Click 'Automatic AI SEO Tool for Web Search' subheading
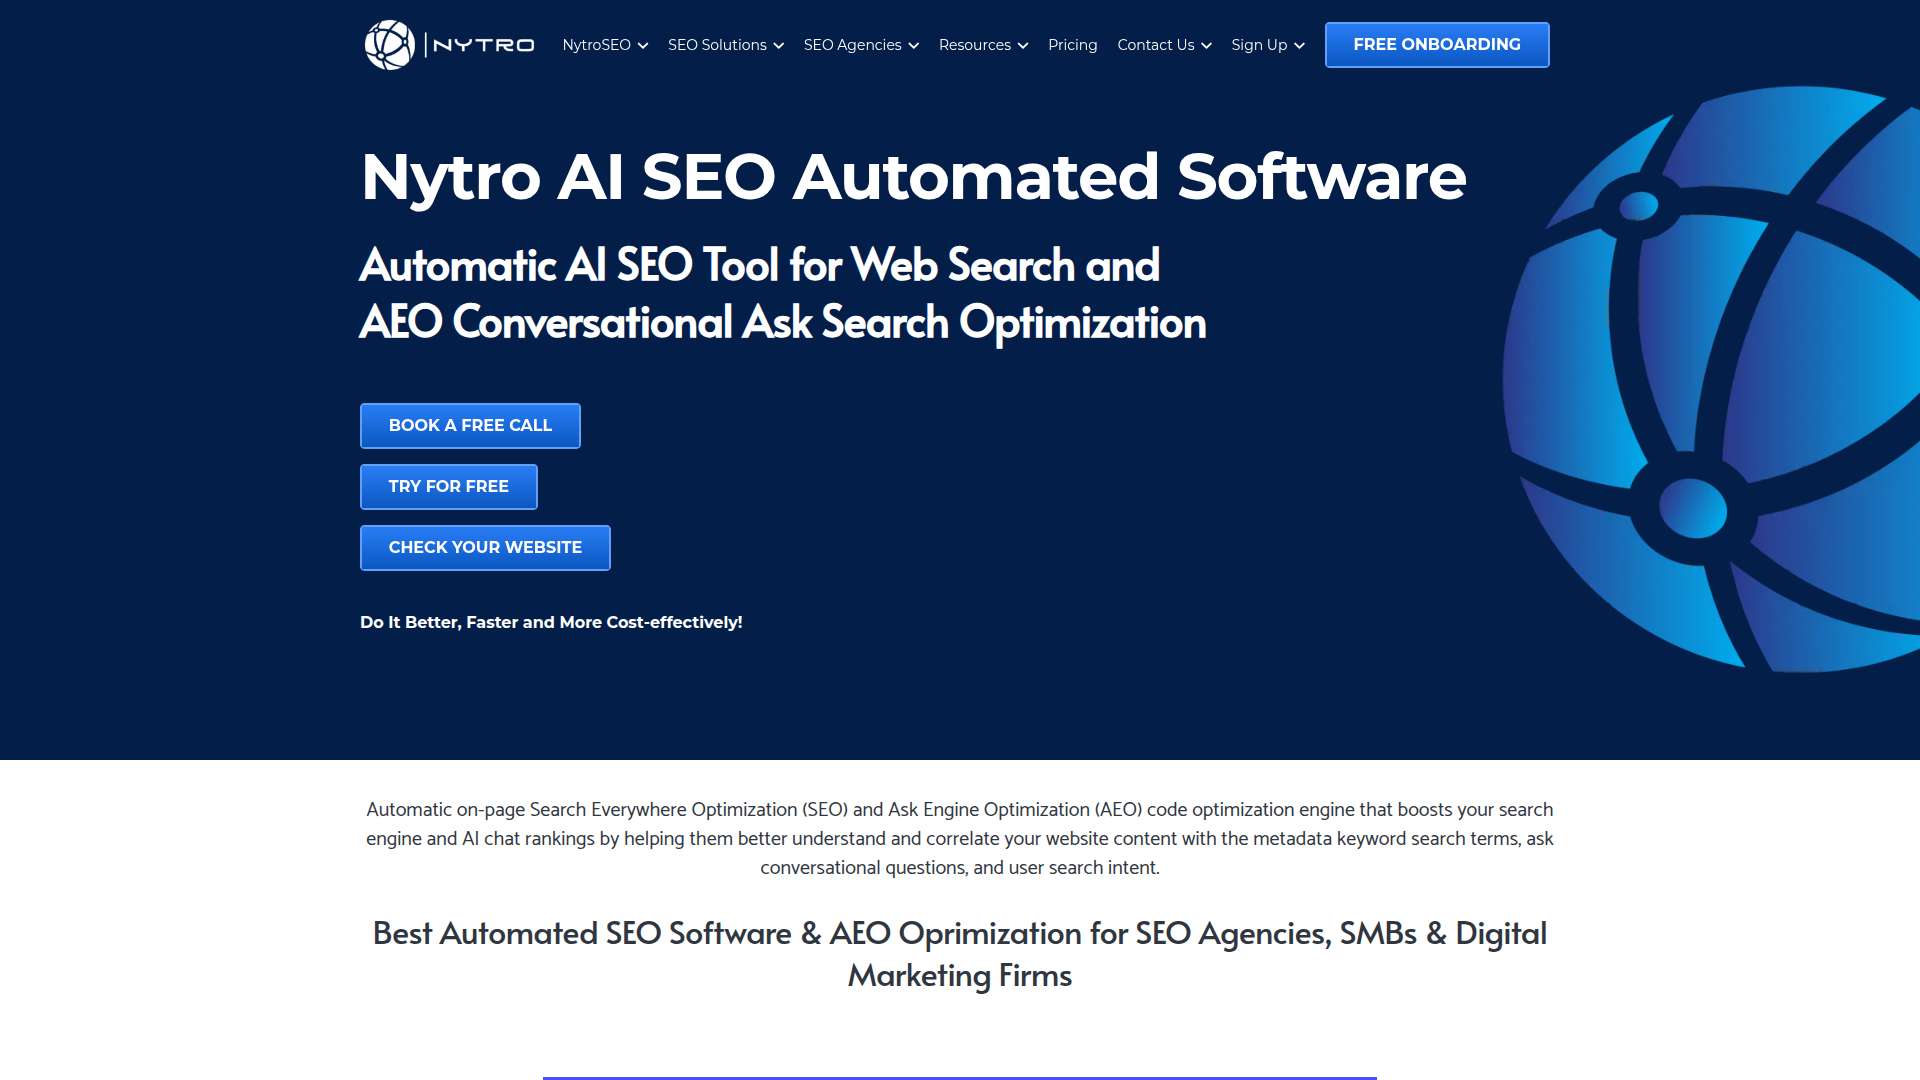Image resolution: width=1920 pixels, height=1080 pixels. (x=782, y=294)
